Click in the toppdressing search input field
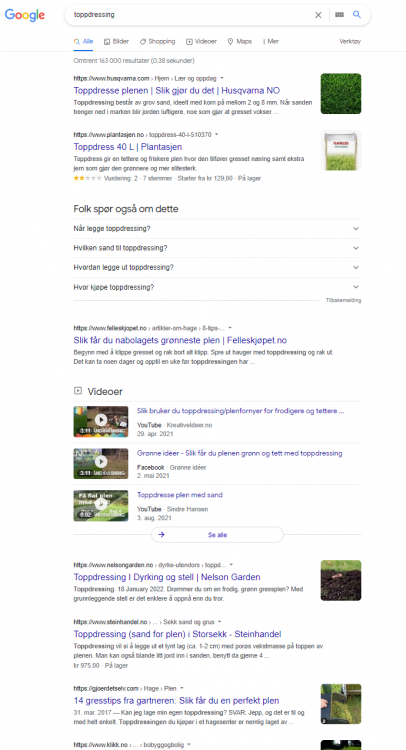This screenshot has width=406, height=750. click(191, 15)
